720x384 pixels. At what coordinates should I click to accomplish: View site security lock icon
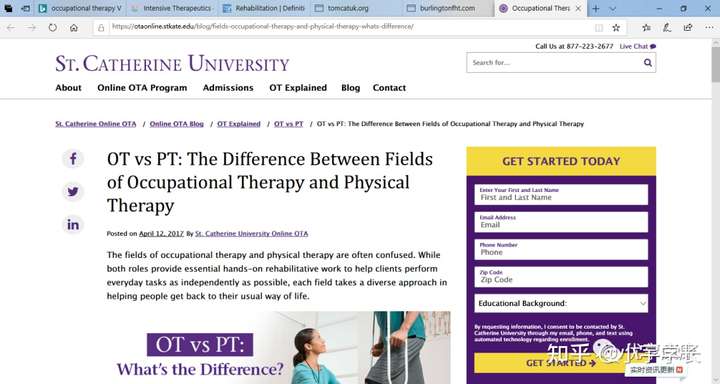click(x=101, y=28)
